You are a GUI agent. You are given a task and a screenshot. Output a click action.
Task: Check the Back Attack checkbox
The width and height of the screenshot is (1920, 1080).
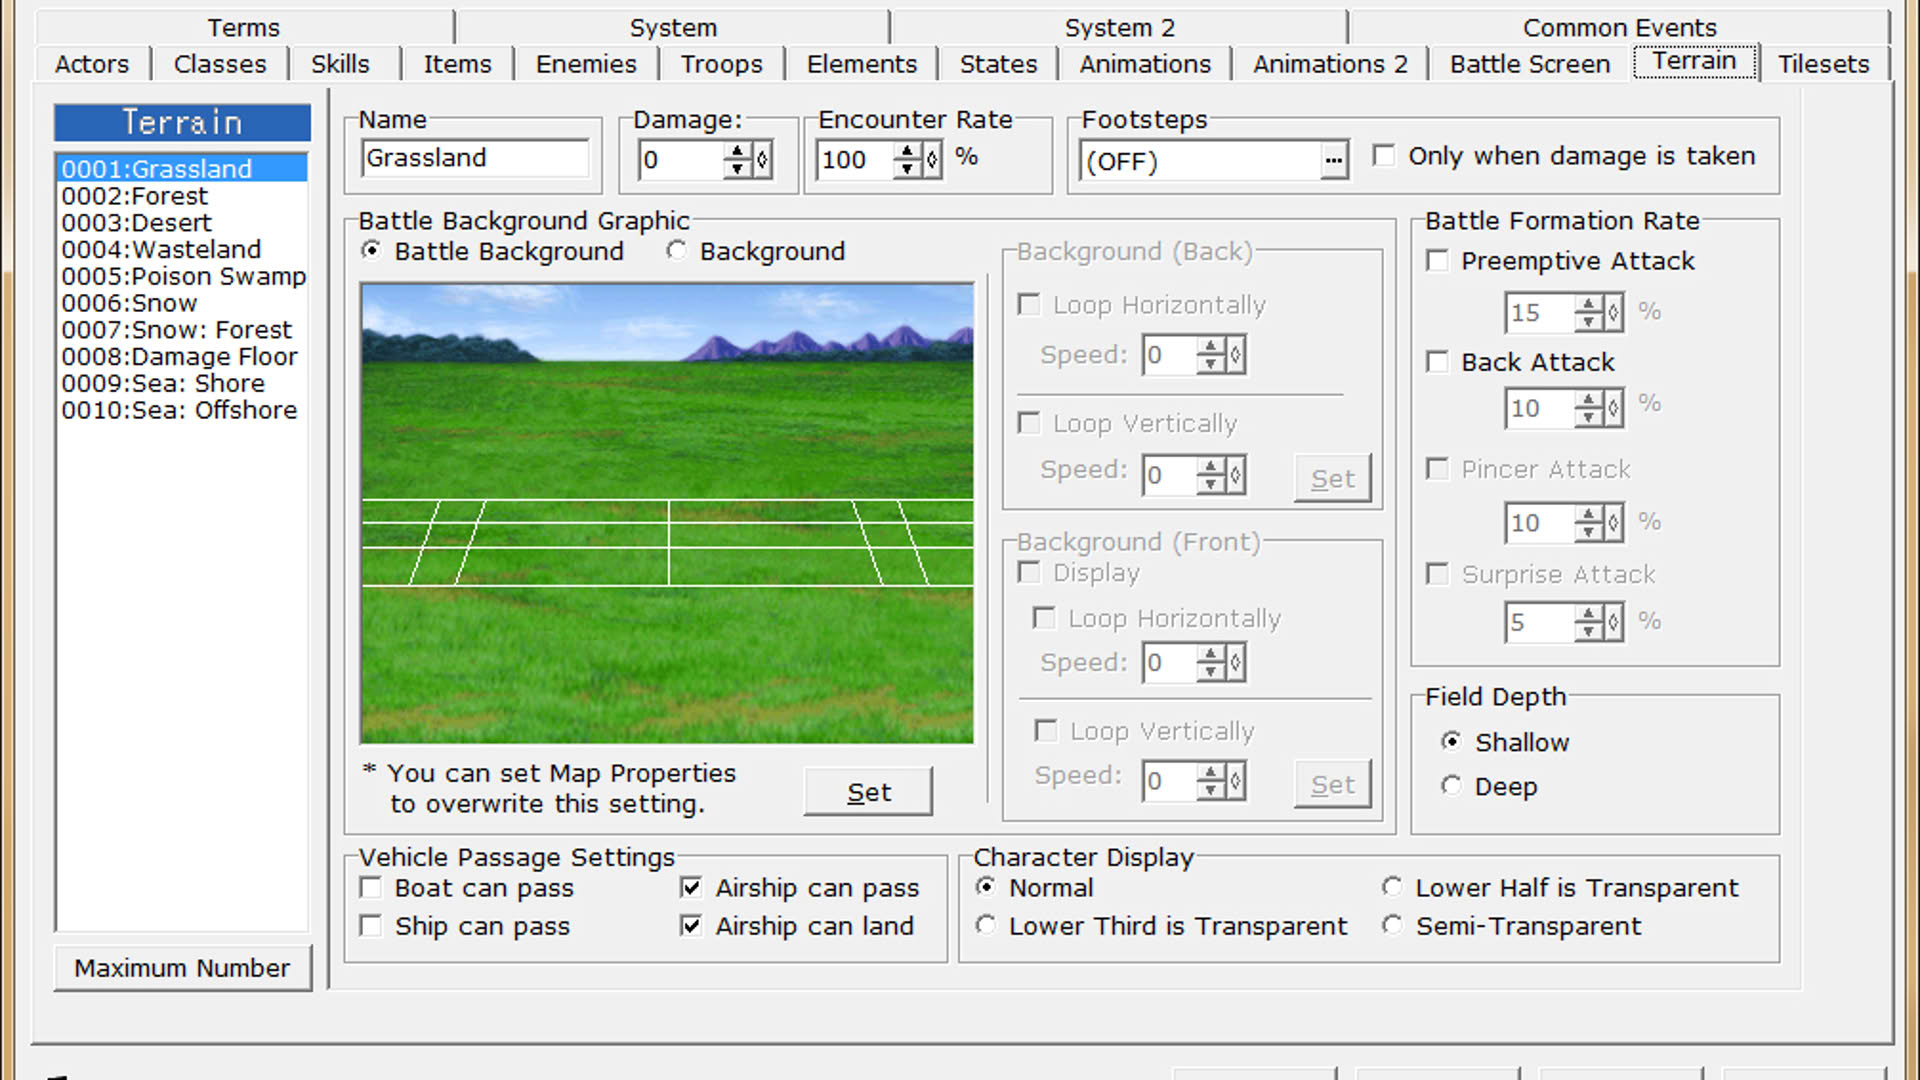coord(1437,362)
